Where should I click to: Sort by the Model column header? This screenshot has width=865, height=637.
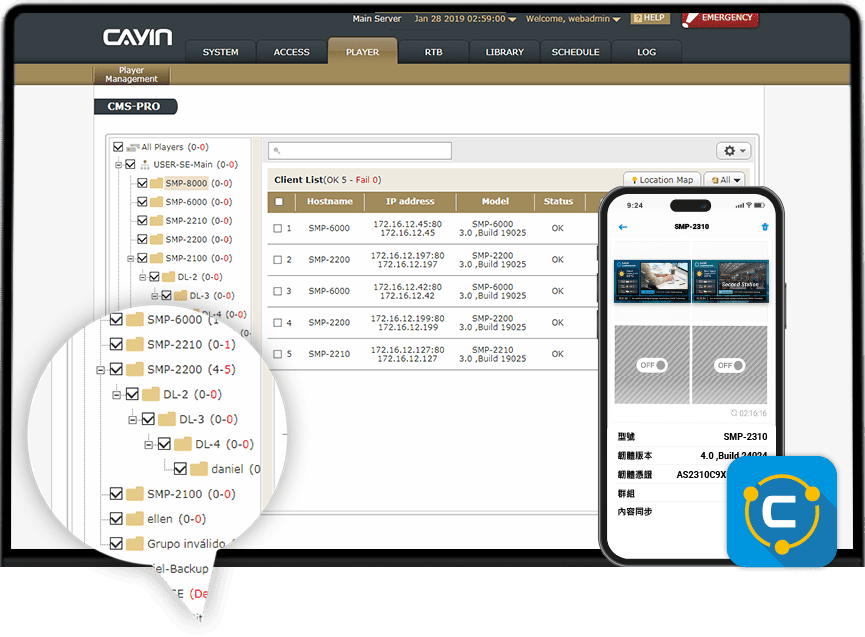point(495,201)
